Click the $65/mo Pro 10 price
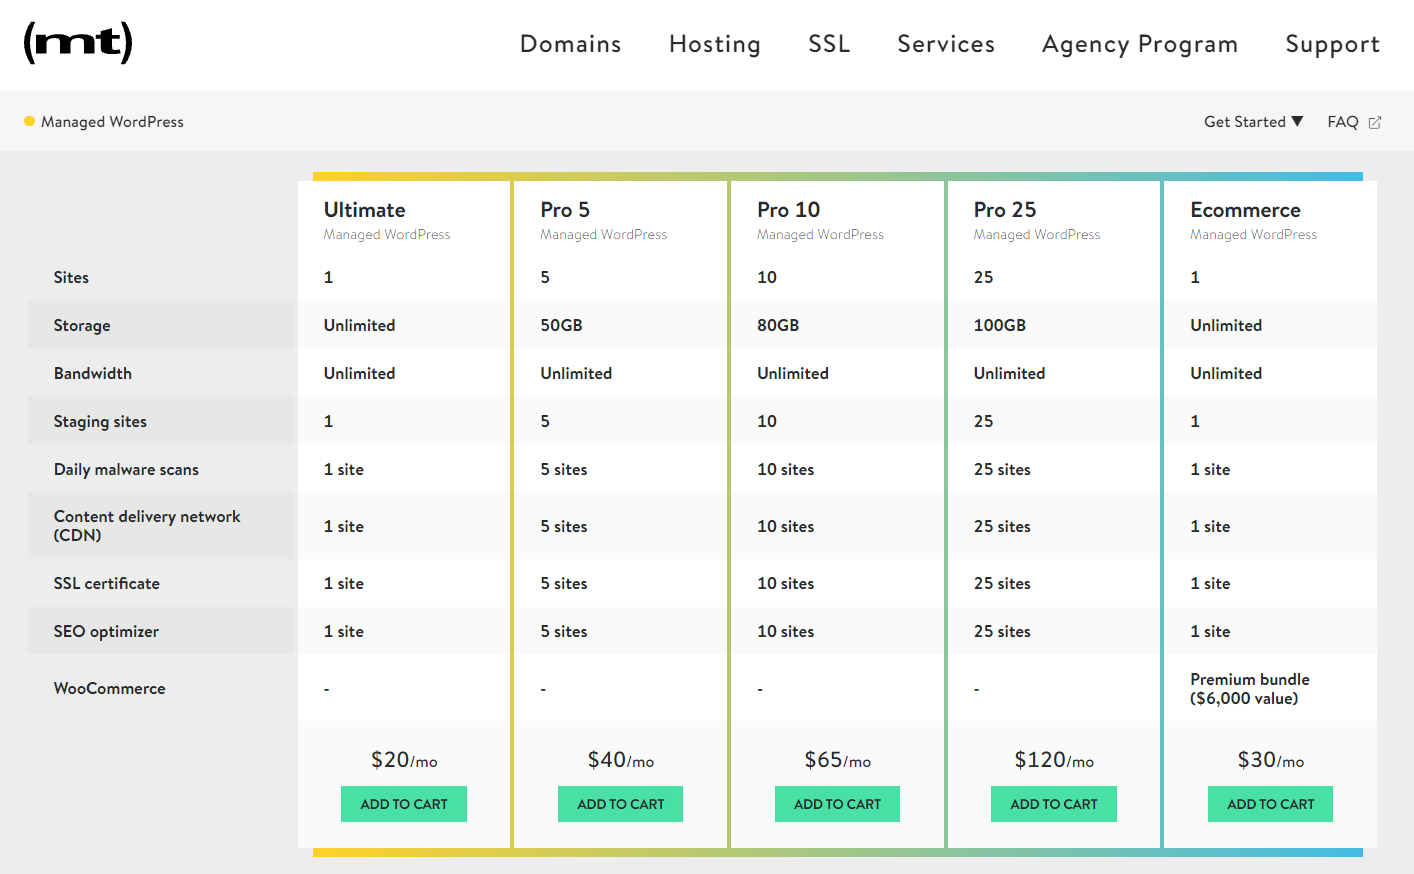This screenshot has width=1414, height=874. pos(836,759)
